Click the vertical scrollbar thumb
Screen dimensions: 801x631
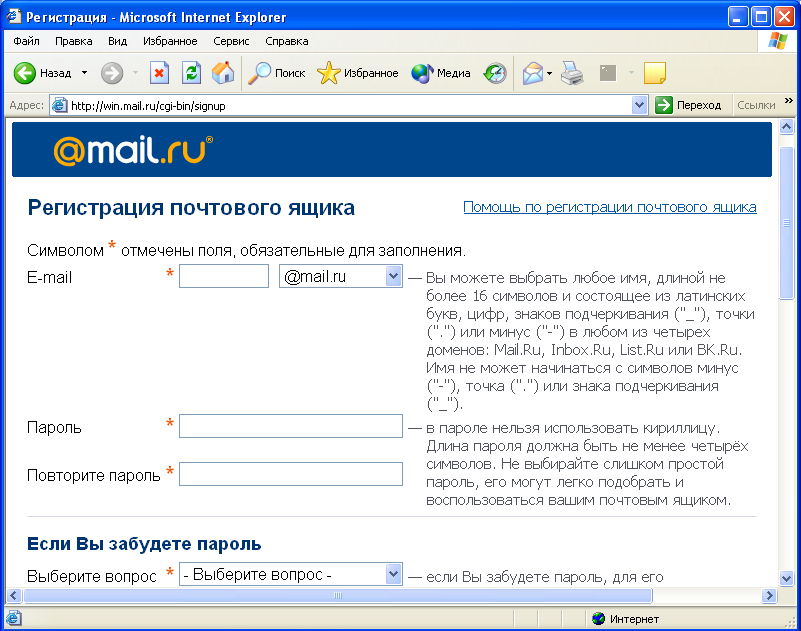[x=786, y=223]
